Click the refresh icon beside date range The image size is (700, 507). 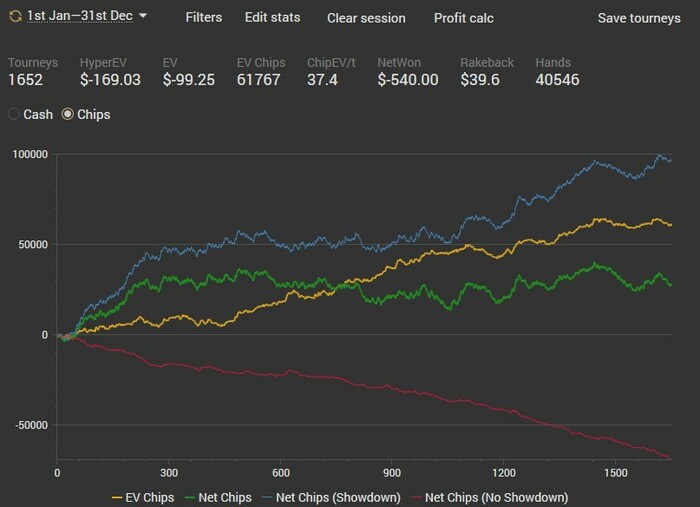(15, 17)
